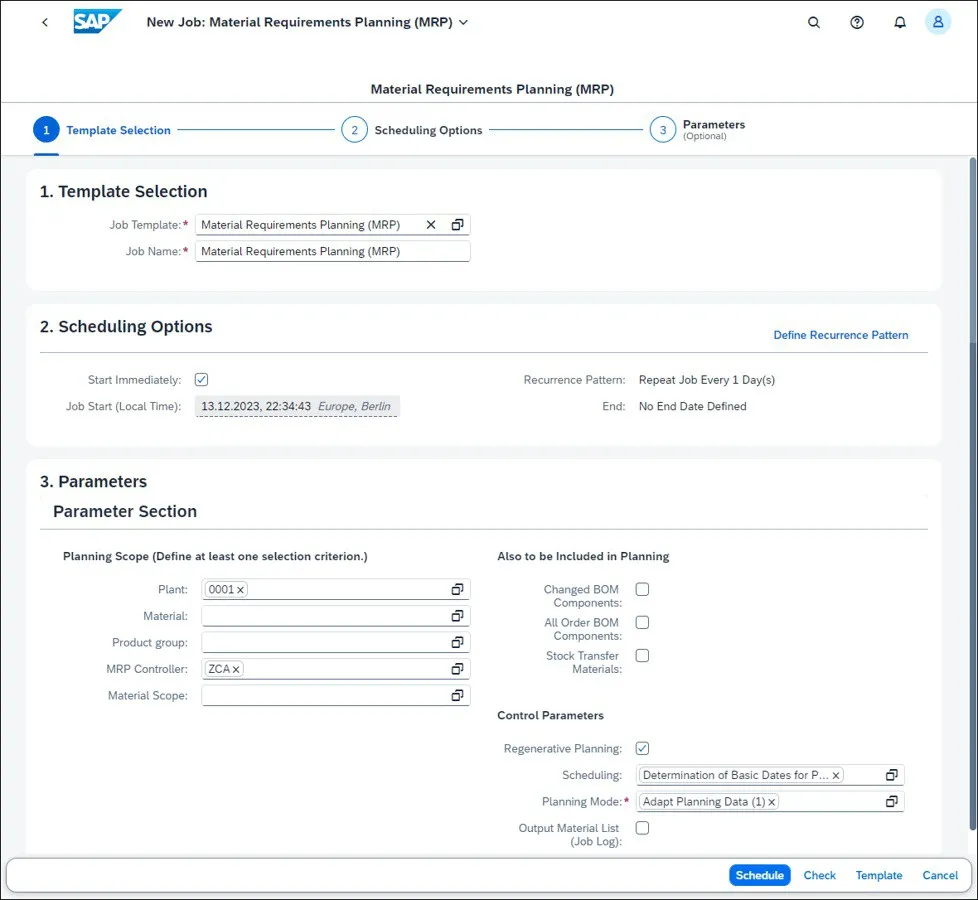978x900 pixels.
Task: Open value help for Job Template
Action: (x=457, y=225)
